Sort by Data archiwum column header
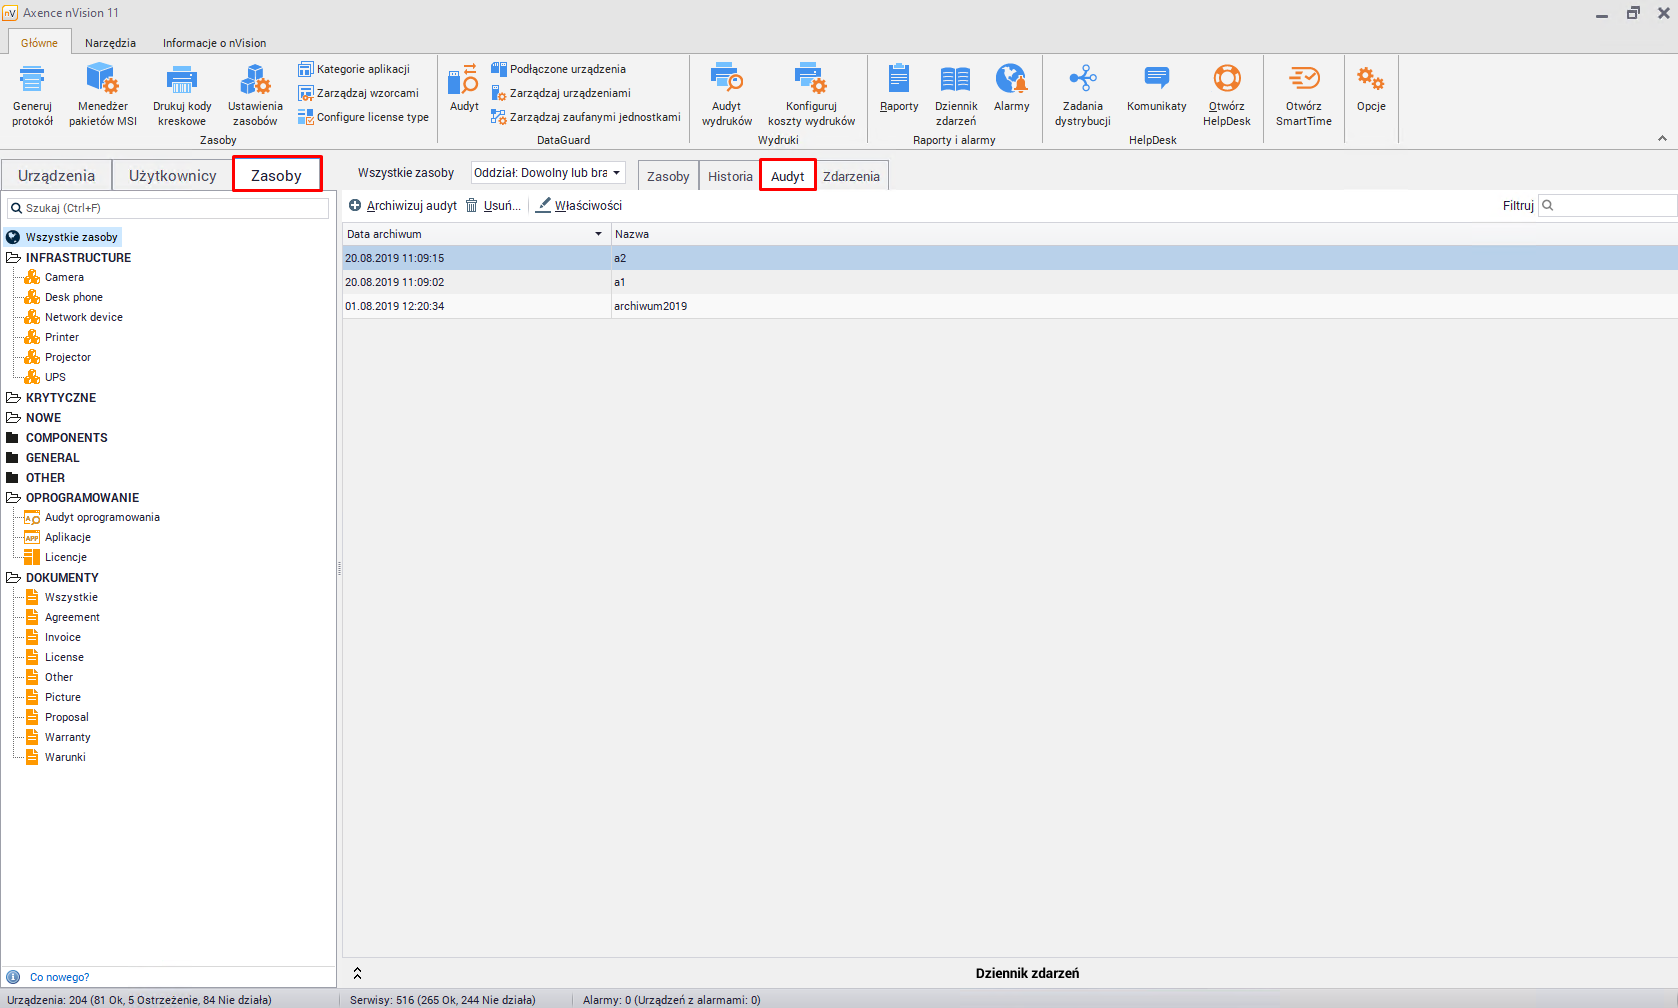The width and height of the screenshot is (1678, 1008). 470,234
